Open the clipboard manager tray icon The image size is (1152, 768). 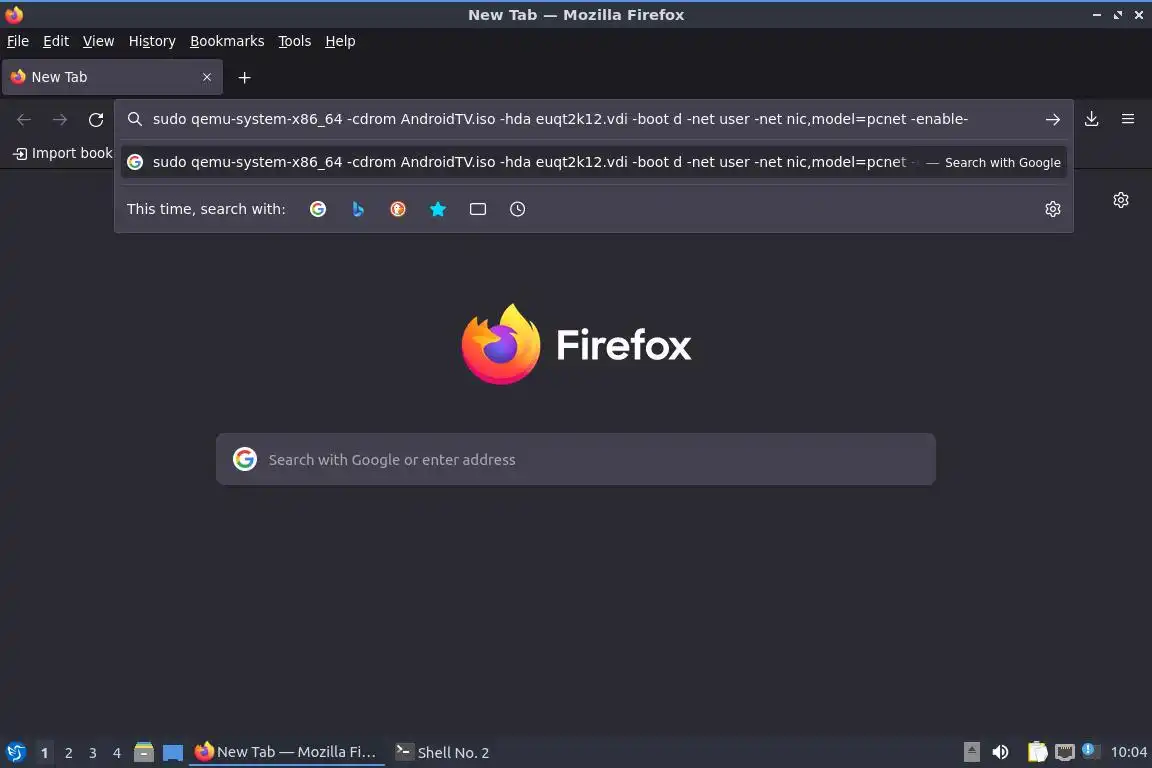tap(1037, 752)
